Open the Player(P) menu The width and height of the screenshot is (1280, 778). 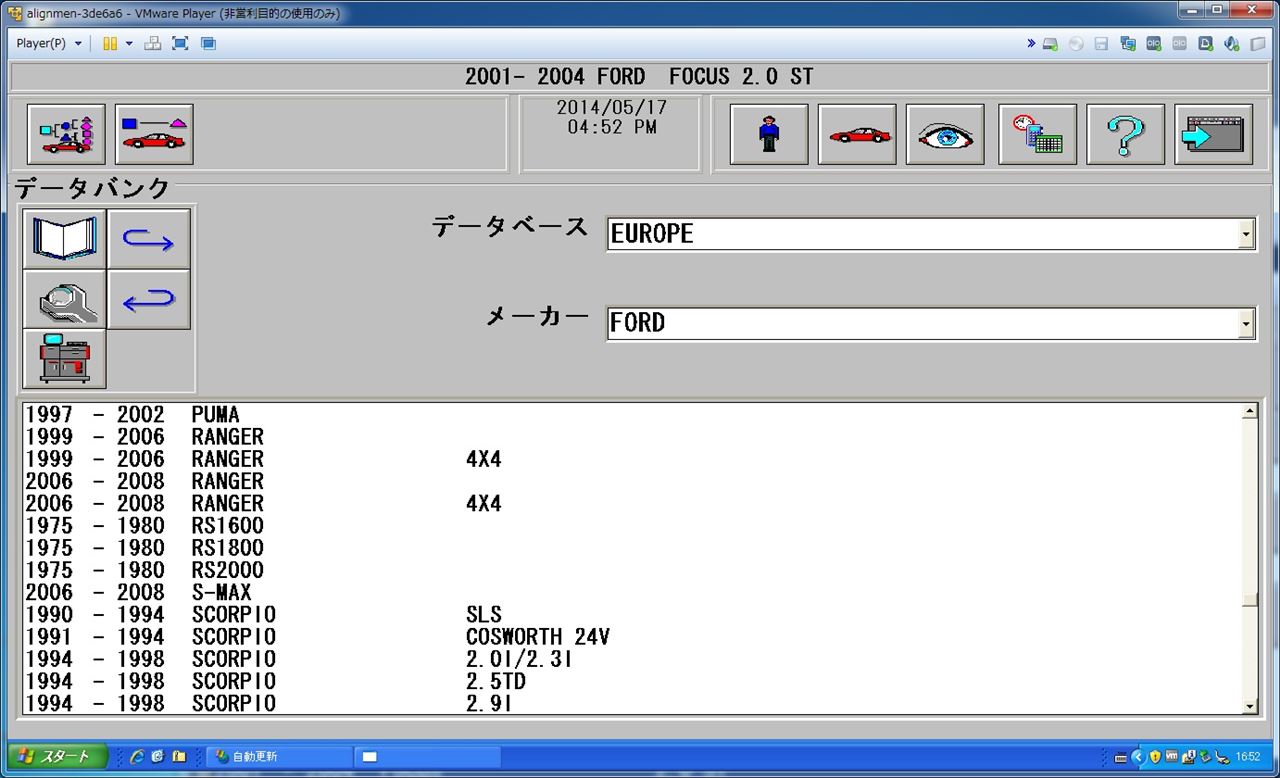pos(49,43)
